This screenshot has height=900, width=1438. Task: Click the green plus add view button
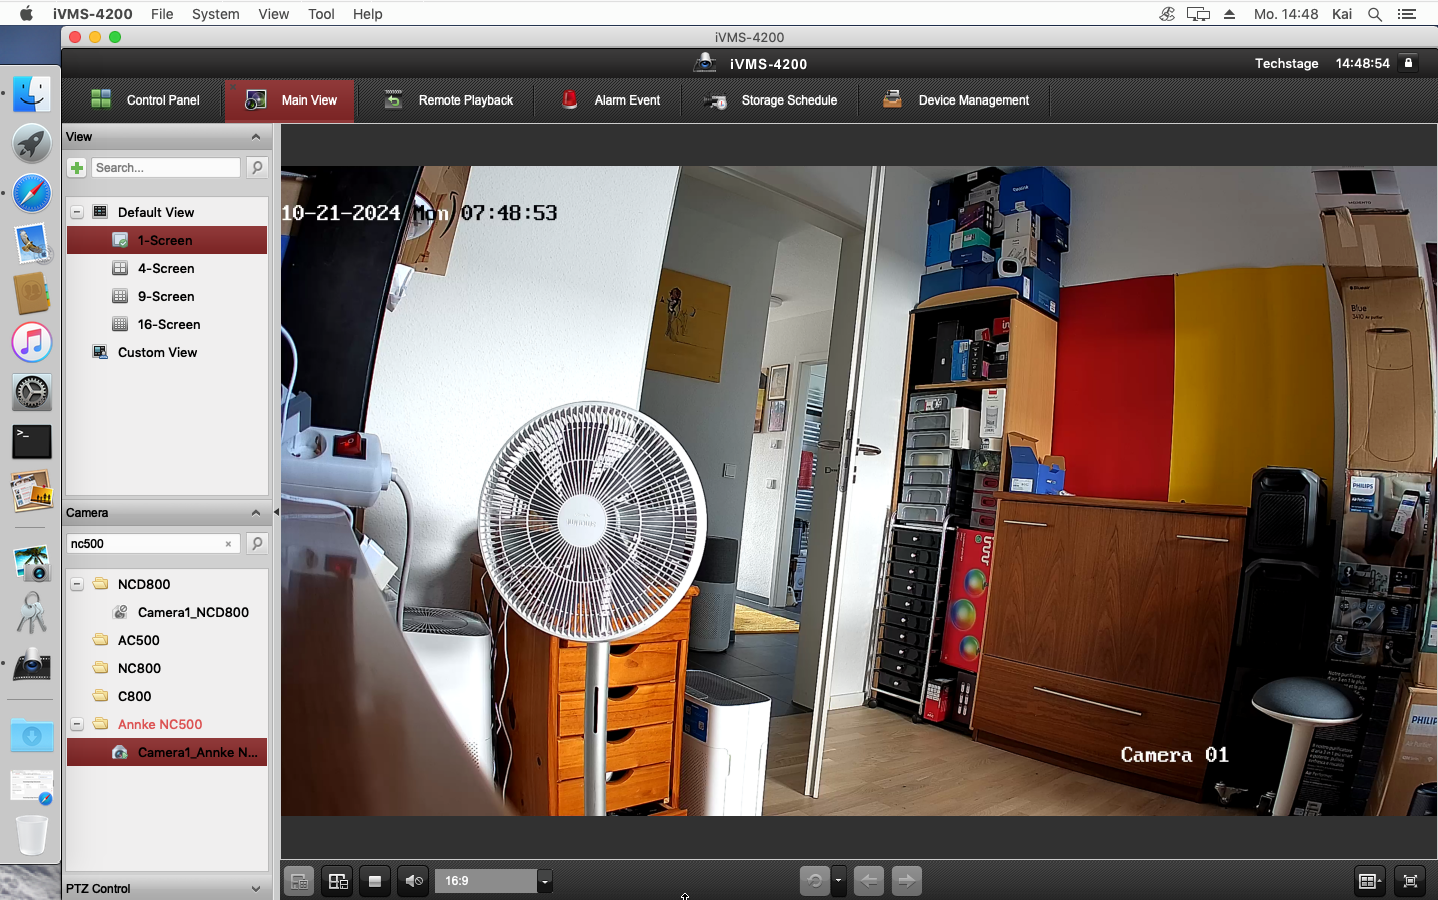pyautogui.click(x=77, y=168)
